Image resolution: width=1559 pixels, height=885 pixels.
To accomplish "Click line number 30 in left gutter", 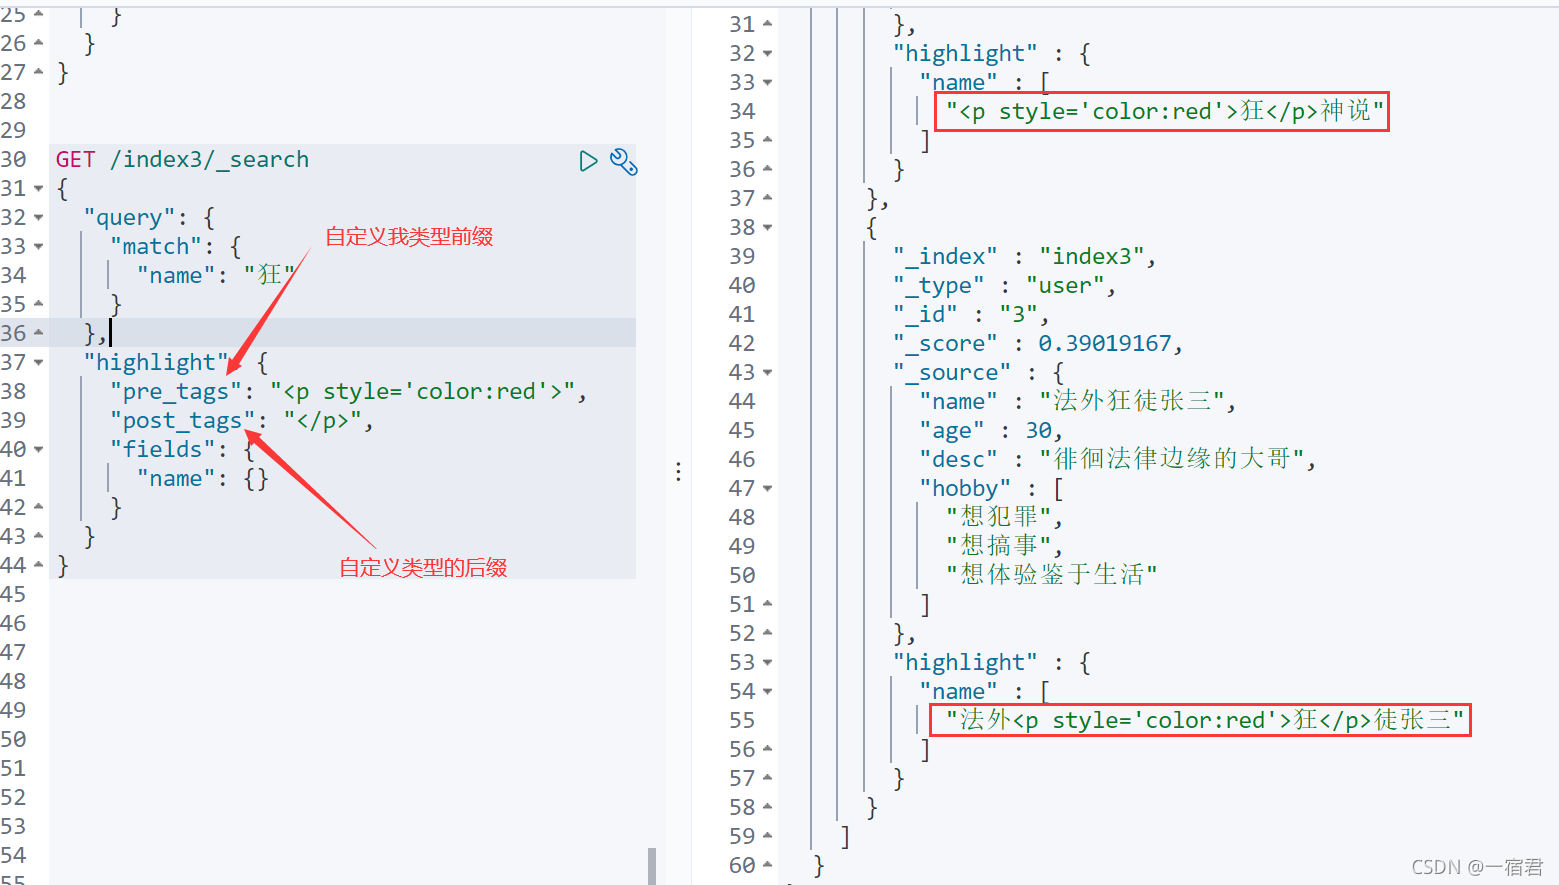I will pos(14,160).
